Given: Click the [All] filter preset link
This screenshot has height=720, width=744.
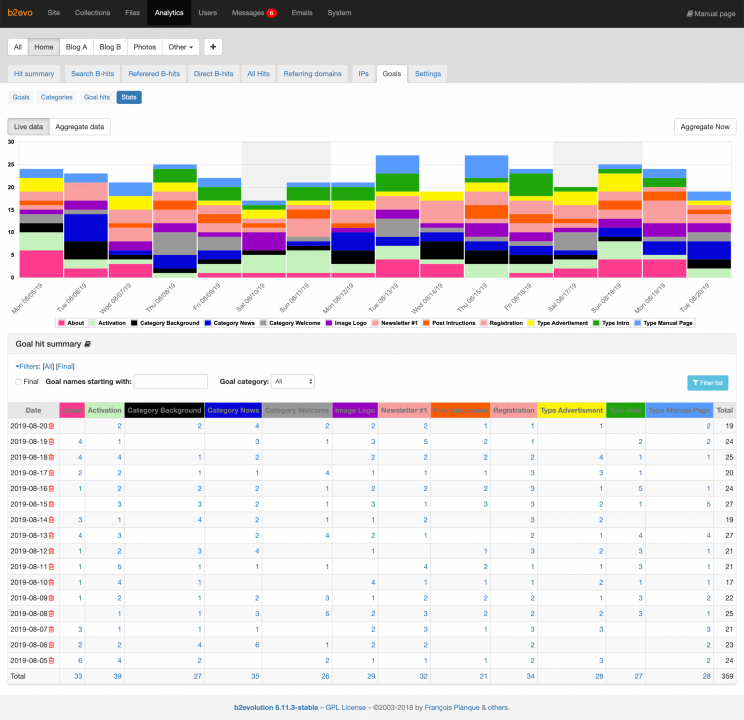Looking at the screenshot, I should click(x=48, y=366).
